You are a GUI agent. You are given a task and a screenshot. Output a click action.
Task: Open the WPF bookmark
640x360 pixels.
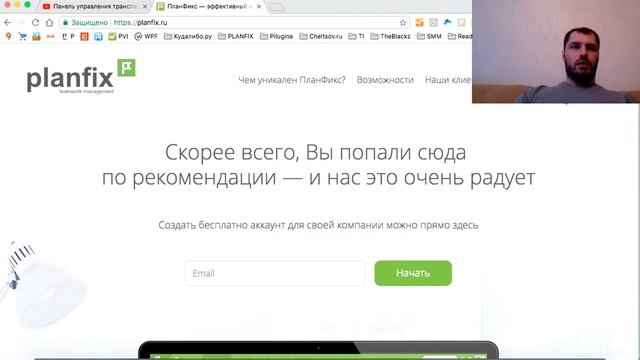pyautogui.click(x=146, y=36)
